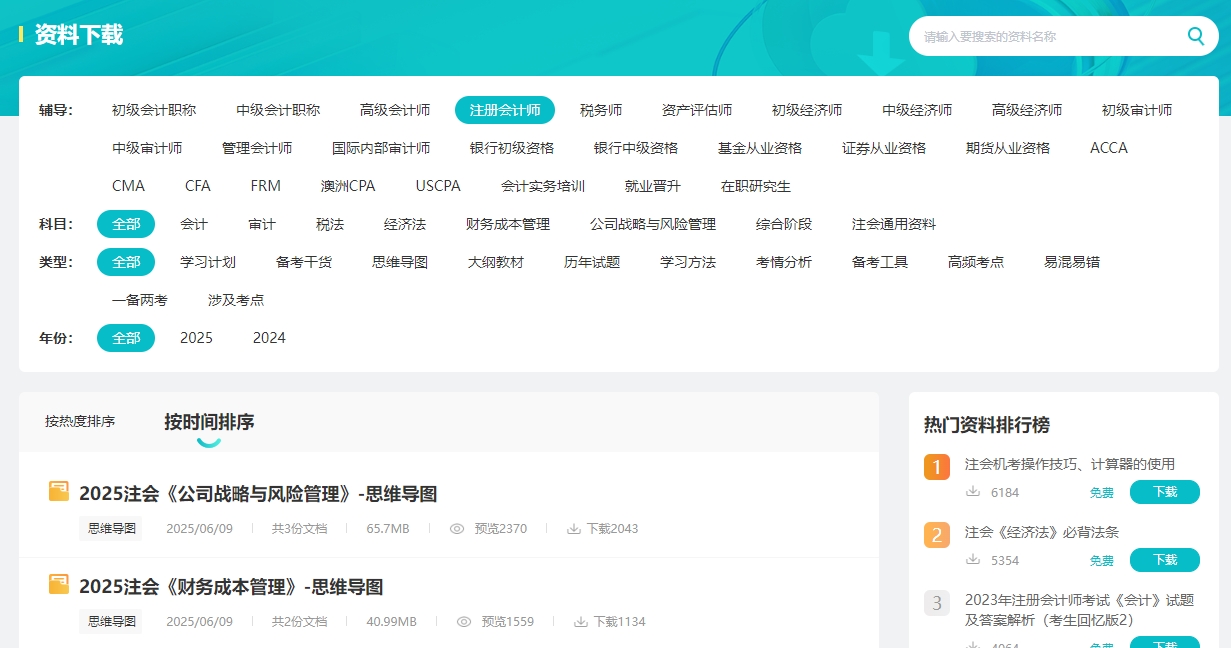Click the 下载 button for 注会《经济法》必背法条

[x=1164, y=560]
